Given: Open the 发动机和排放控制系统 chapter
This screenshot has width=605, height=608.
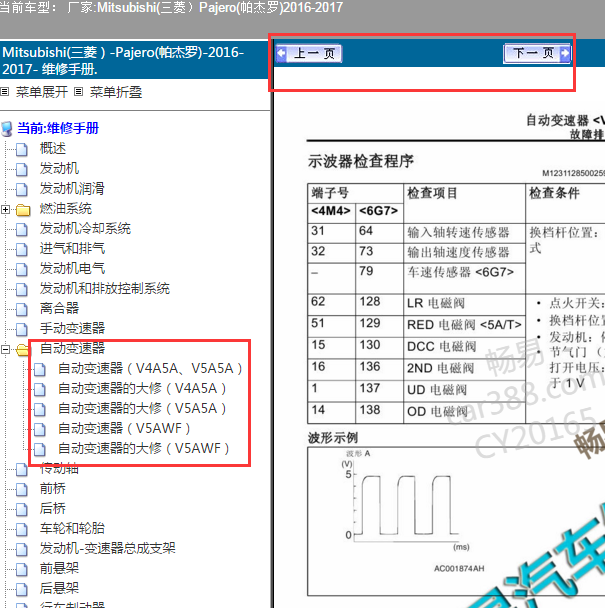Looking at the screenshot, I should (x=105, y=288).
